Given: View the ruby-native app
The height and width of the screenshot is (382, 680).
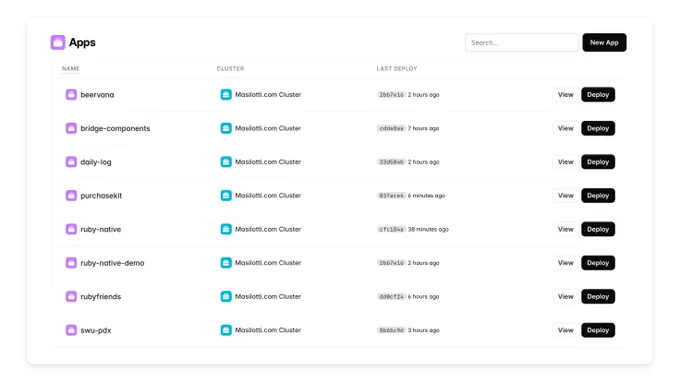Looking at the screenshot, I should click(x=566, y=229).
